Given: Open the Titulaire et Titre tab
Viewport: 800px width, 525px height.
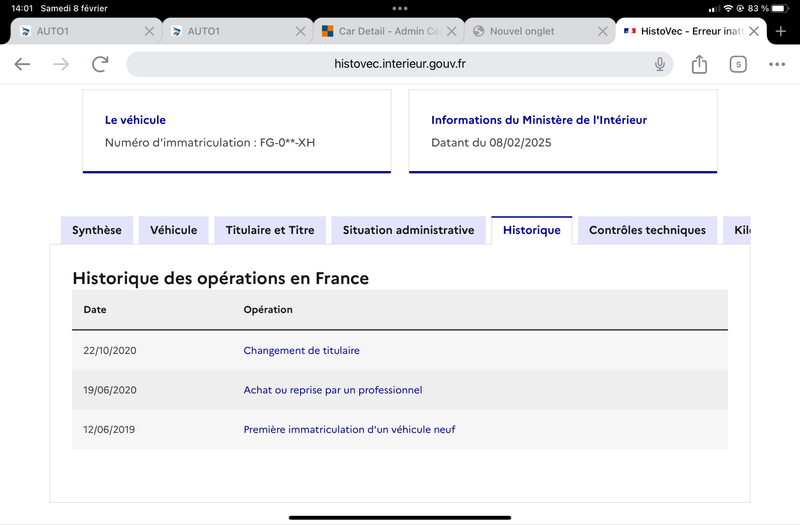Looking at the screenshot, I should [270, 230].
